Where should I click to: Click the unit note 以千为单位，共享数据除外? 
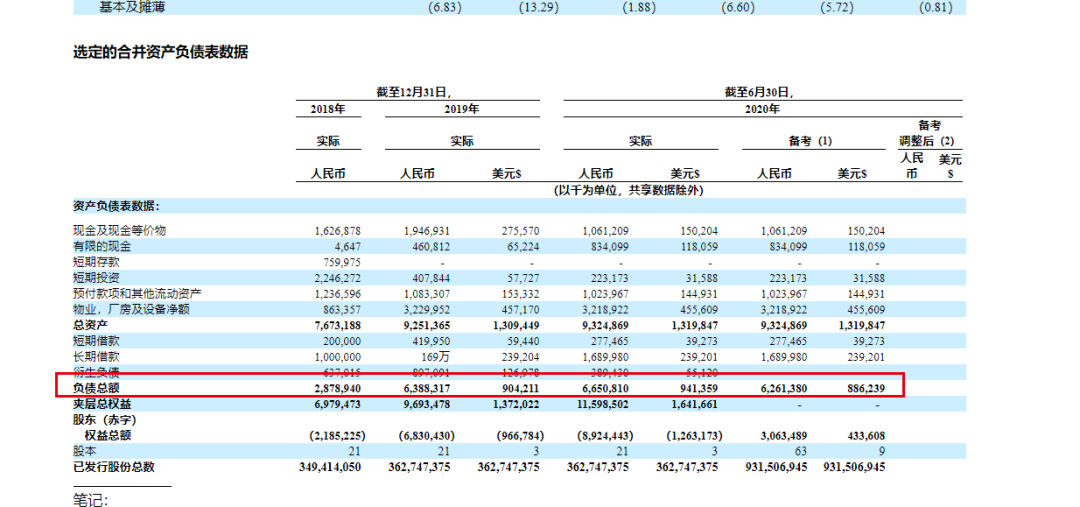[629, 190]
